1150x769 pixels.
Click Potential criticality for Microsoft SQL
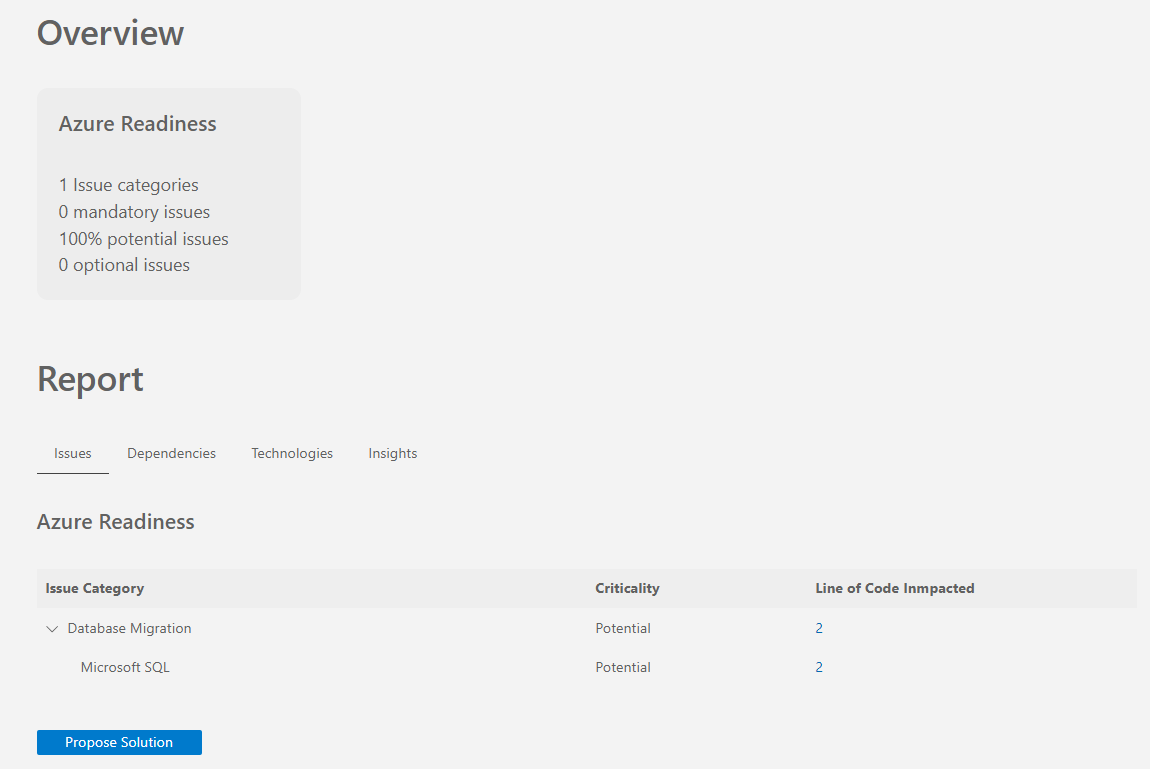[623, 667]
